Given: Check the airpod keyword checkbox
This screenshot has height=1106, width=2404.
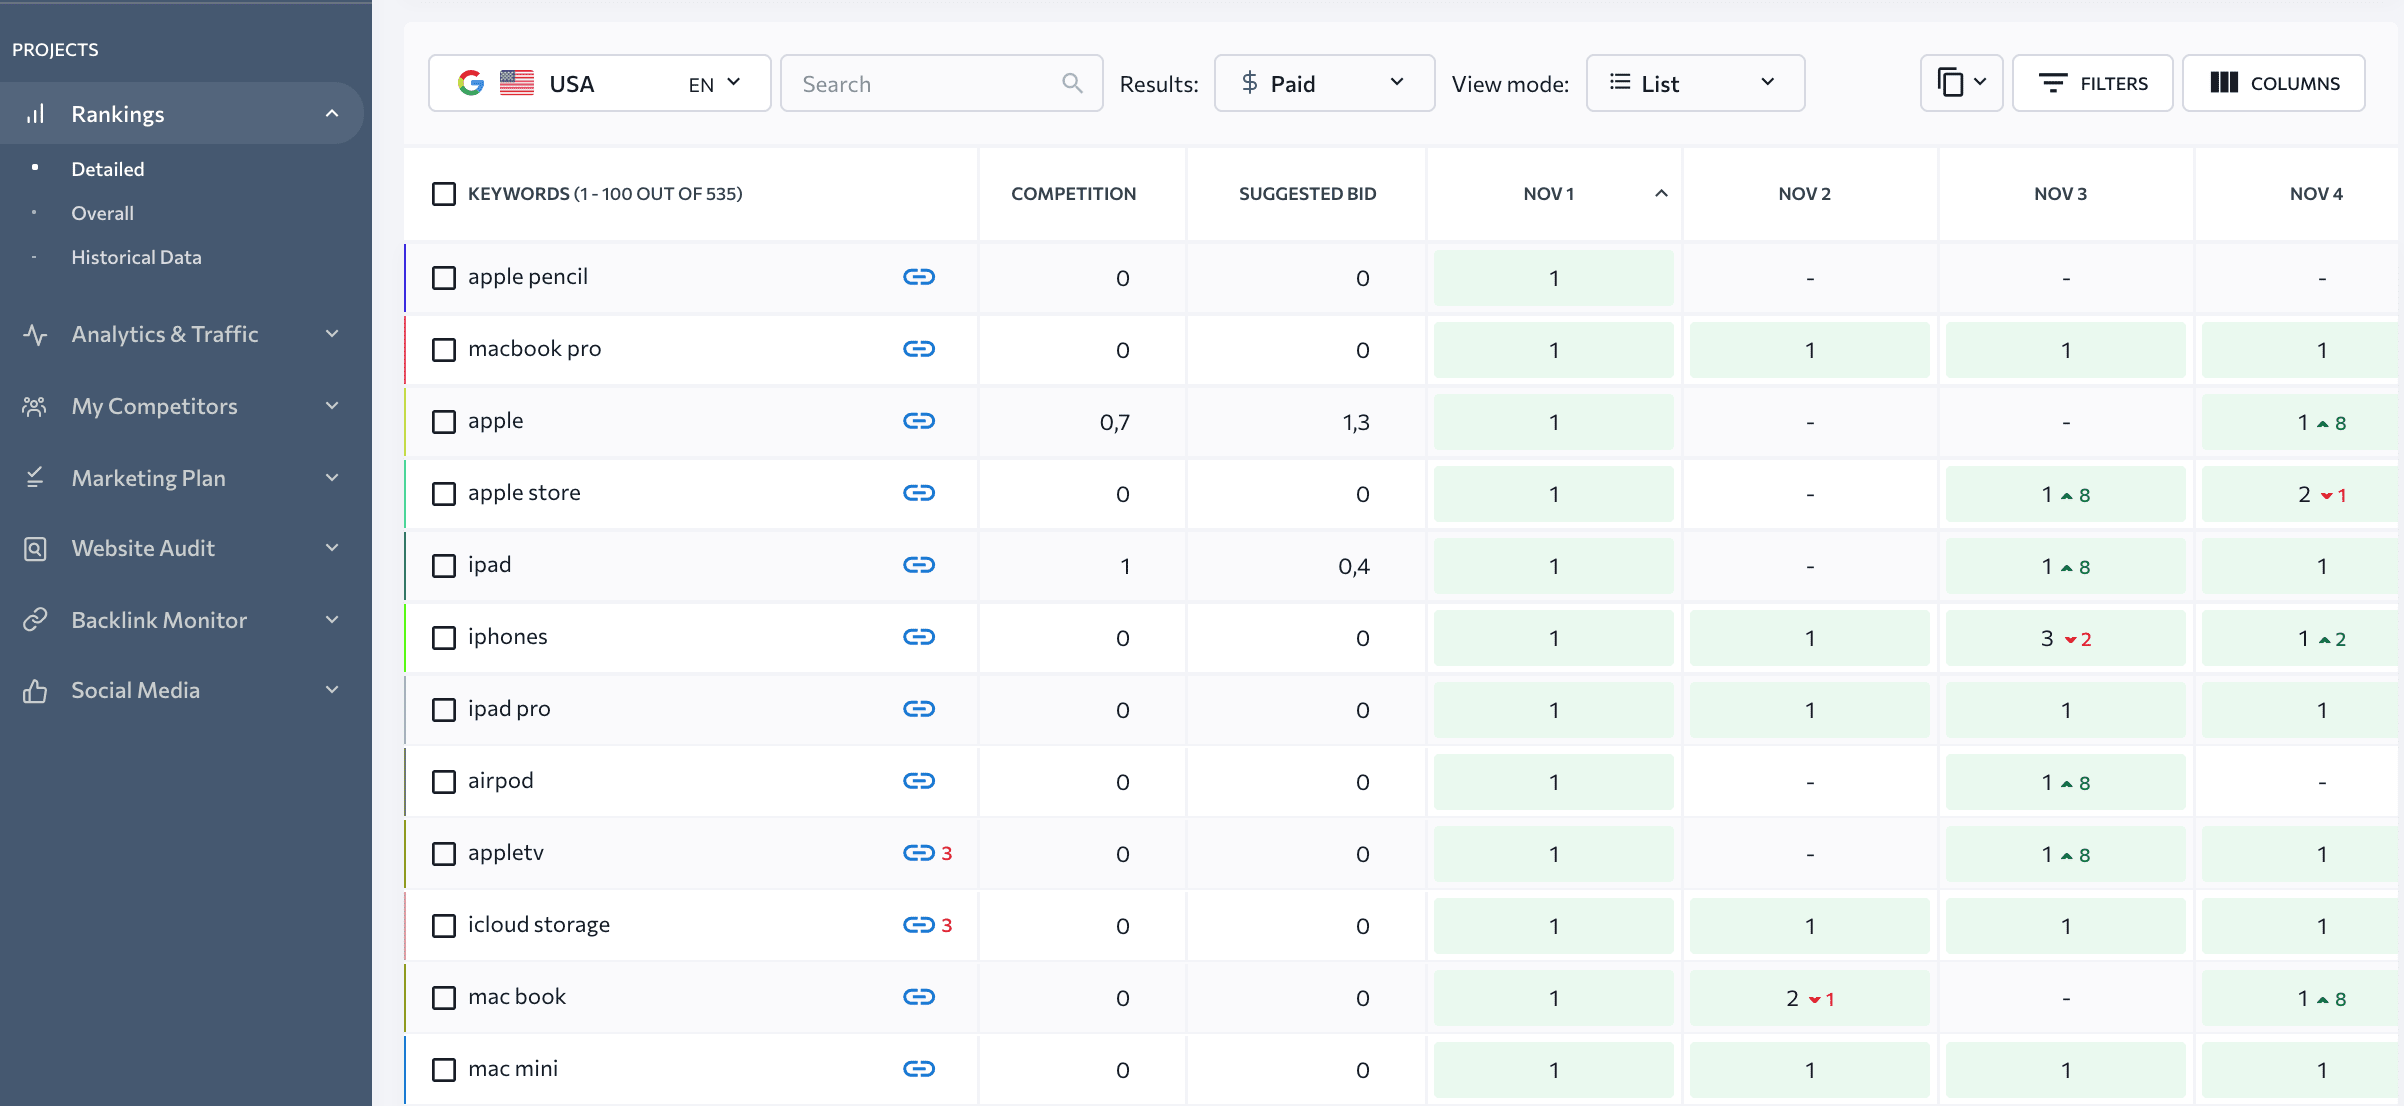Looking at the screenshot, I should pyautogui.click(x=444, y=782).
